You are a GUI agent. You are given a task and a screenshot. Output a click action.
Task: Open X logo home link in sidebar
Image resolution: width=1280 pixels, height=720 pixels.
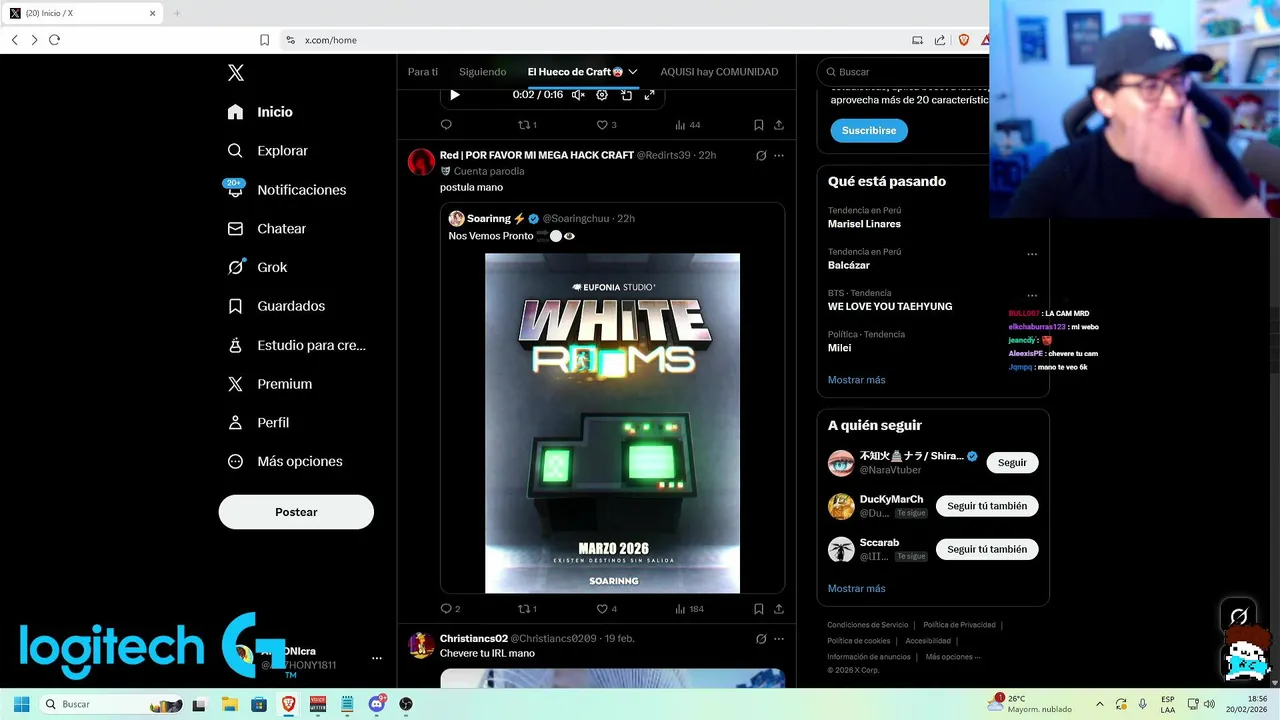pos(236,73)
